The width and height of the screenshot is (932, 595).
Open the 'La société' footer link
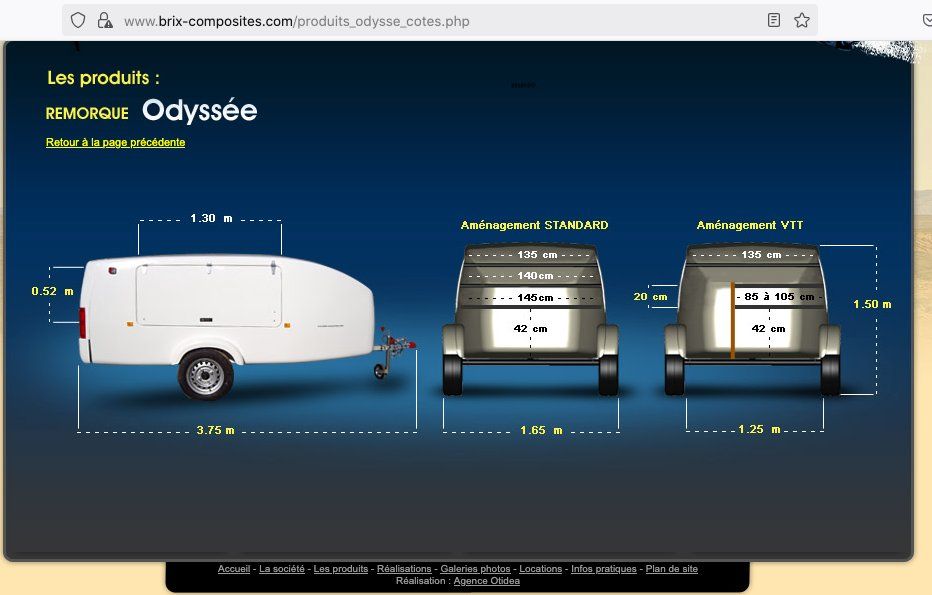[282, 569]
